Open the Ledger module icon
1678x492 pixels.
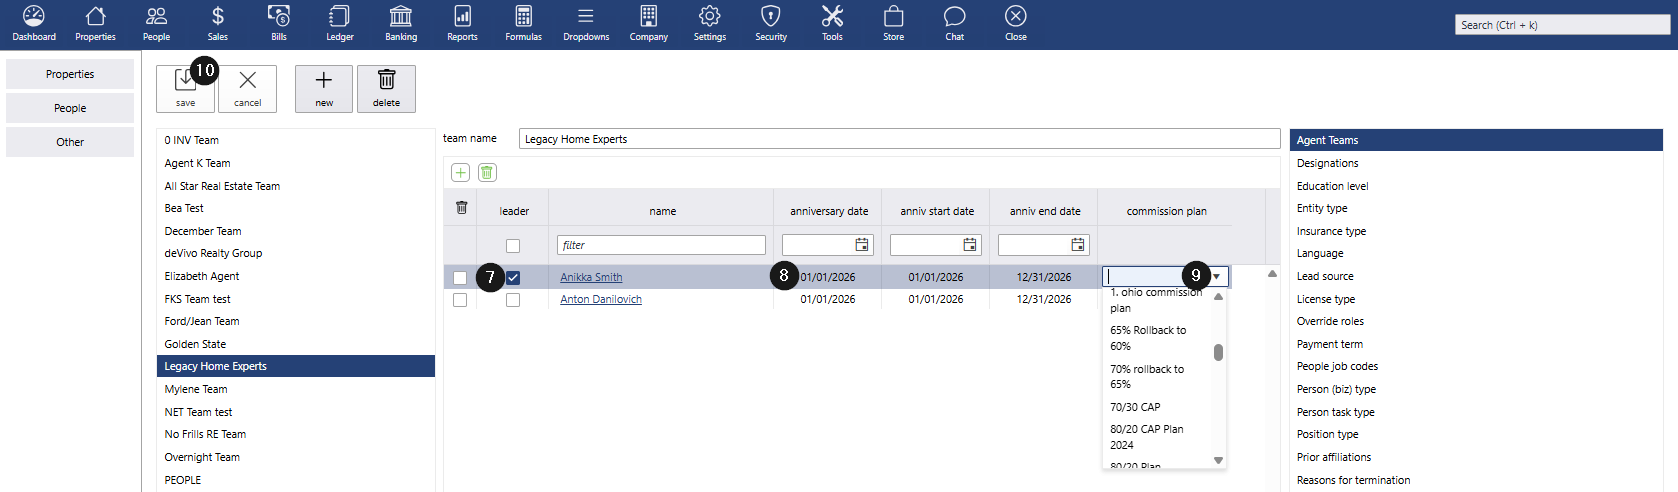[340, 24]
